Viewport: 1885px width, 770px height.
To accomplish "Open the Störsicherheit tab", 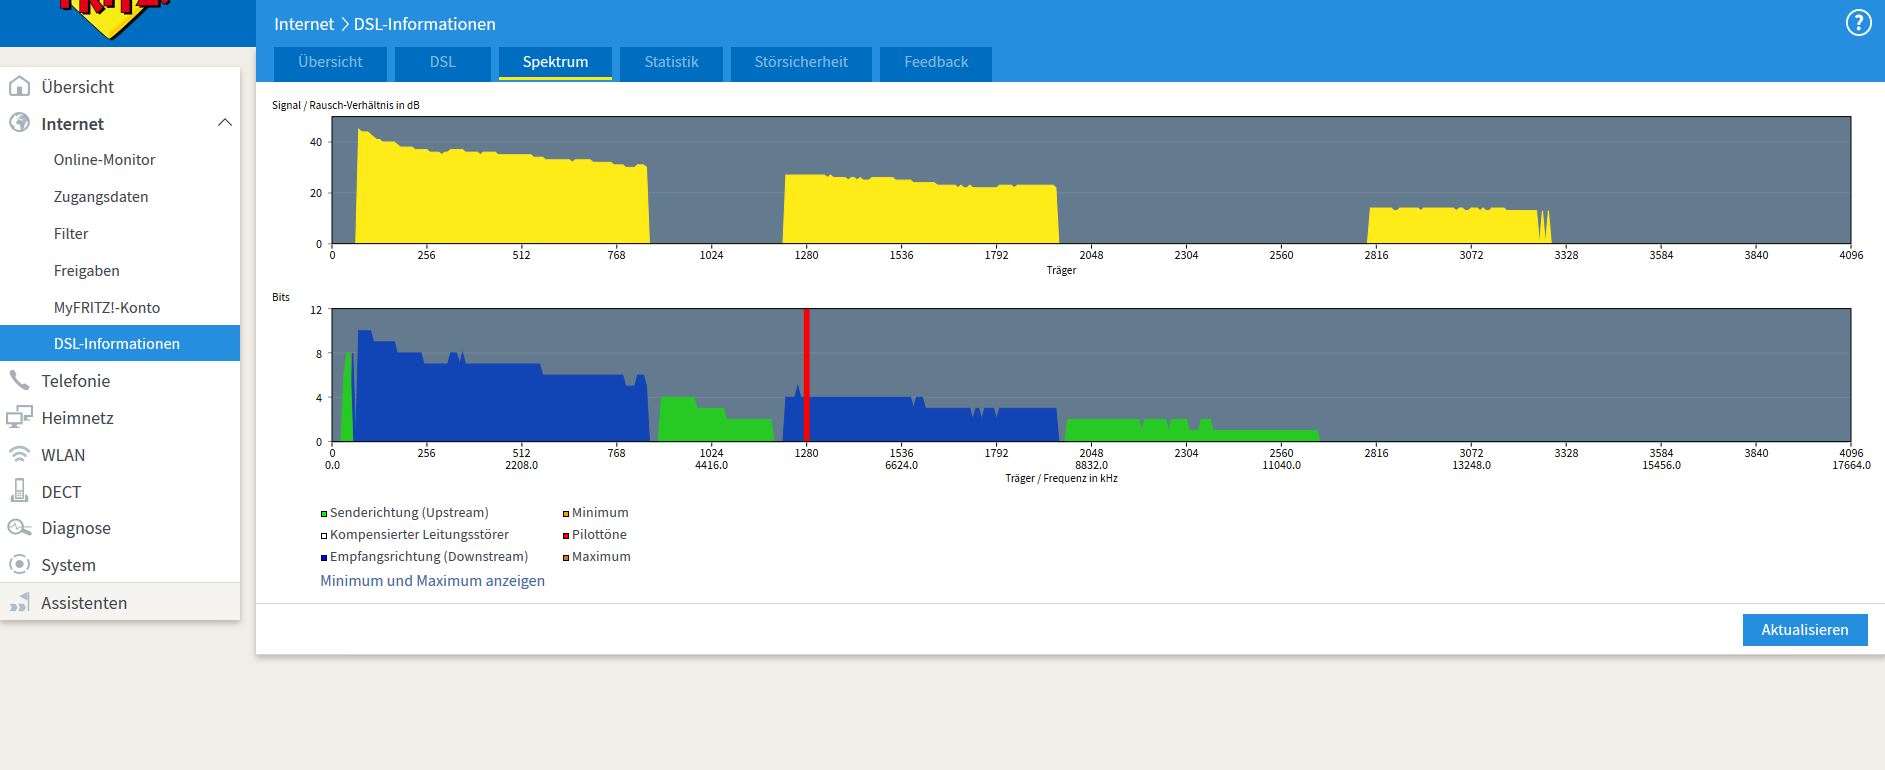I will tap(801, 62).
